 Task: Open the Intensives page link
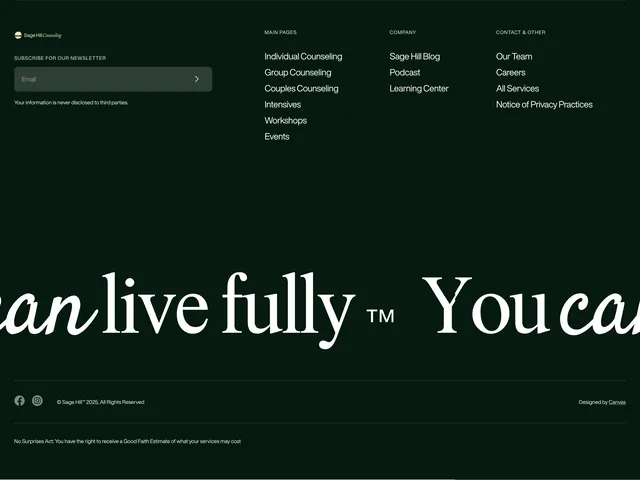coord(282,104)
